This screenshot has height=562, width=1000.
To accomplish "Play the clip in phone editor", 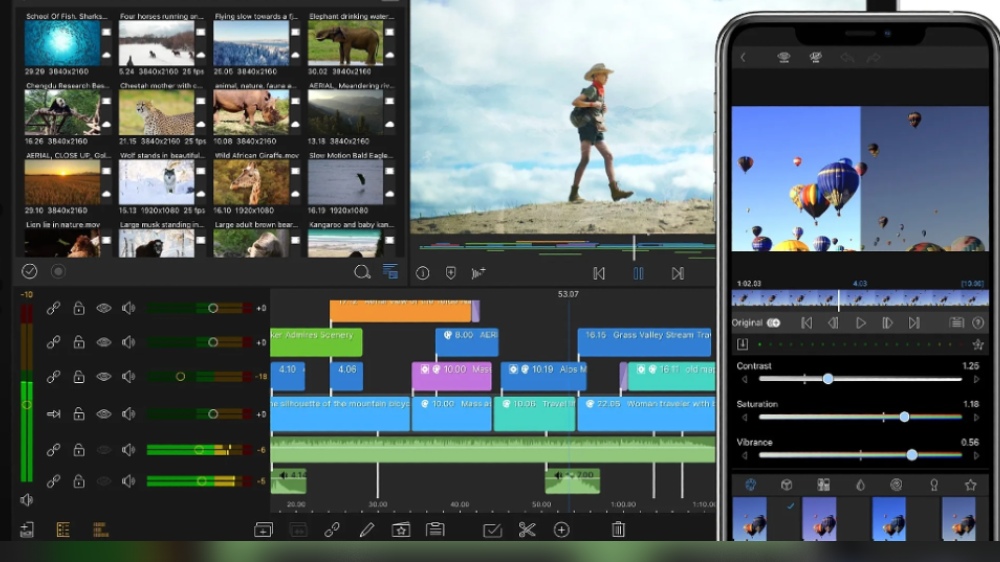I will click(860, 323).
